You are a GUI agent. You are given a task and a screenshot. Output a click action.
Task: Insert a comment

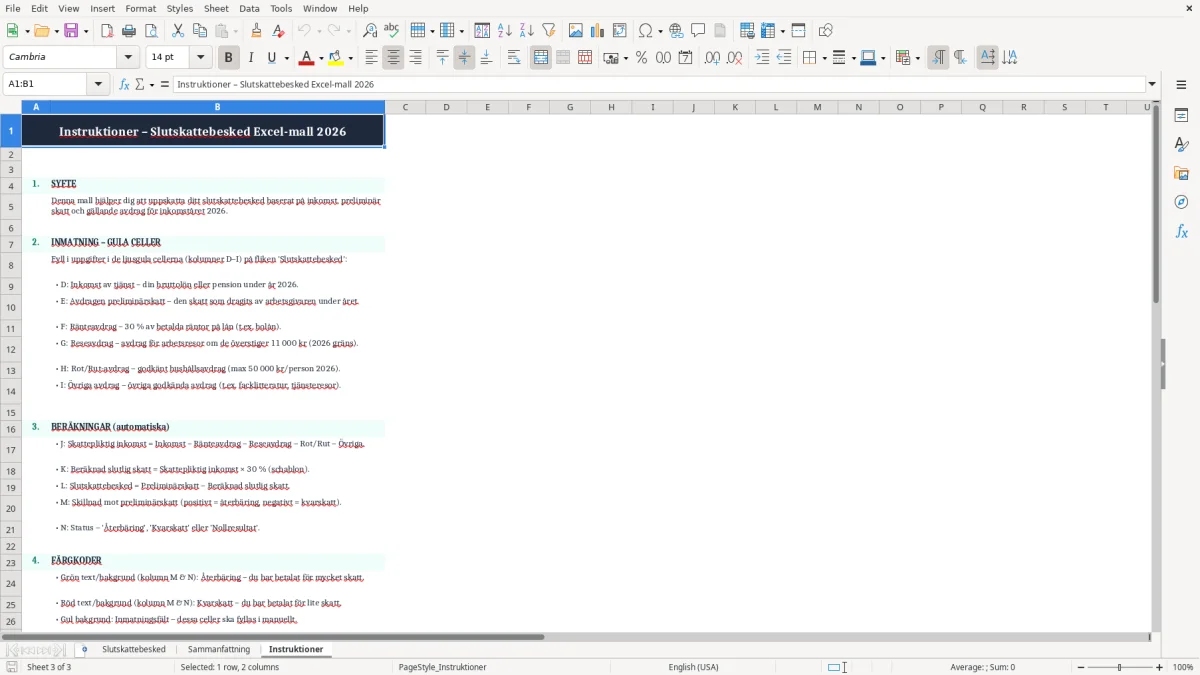(698, 31)
